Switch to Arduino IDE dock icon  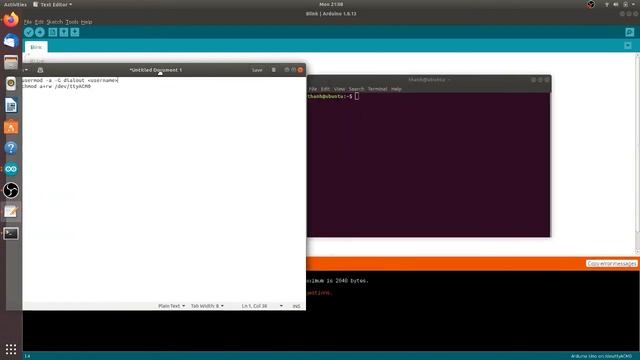11,169
